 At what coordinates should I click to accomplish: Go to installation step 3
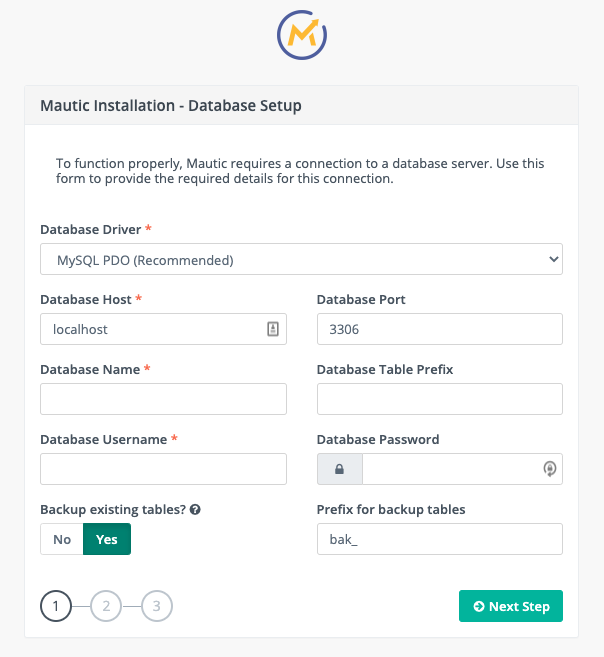point(157,606)
